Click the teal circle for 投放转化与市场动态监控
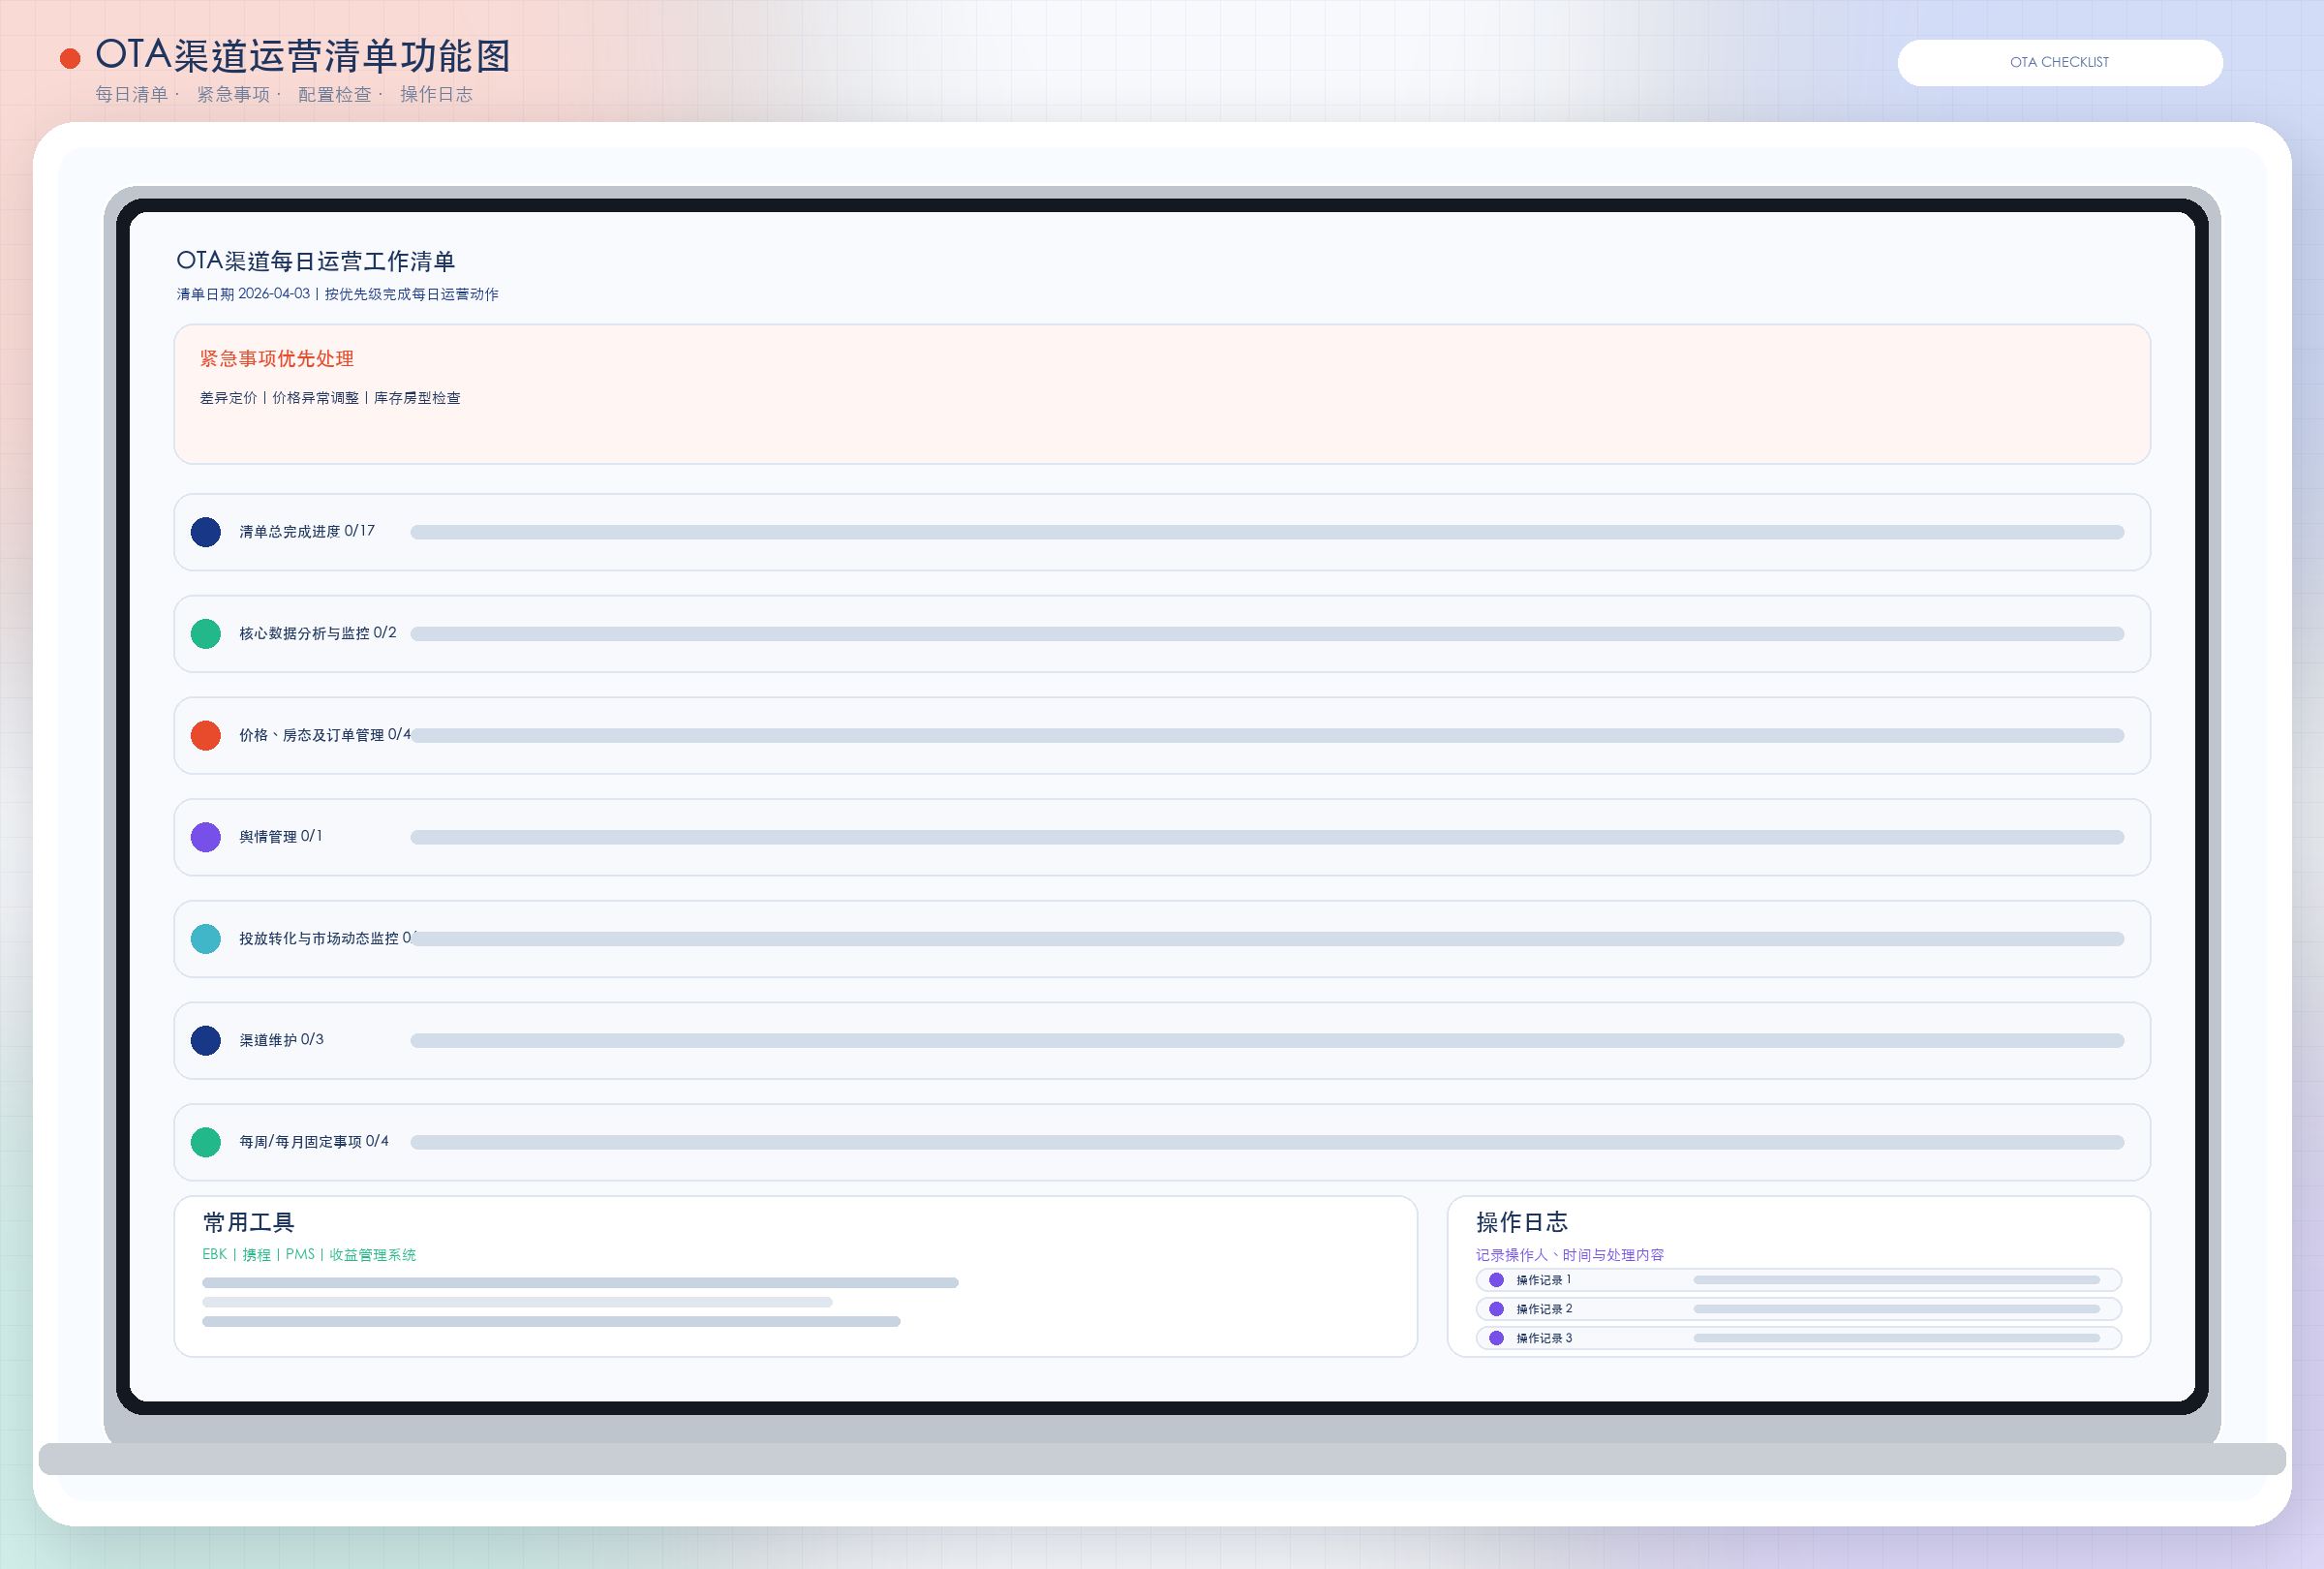 pos(206,939)
